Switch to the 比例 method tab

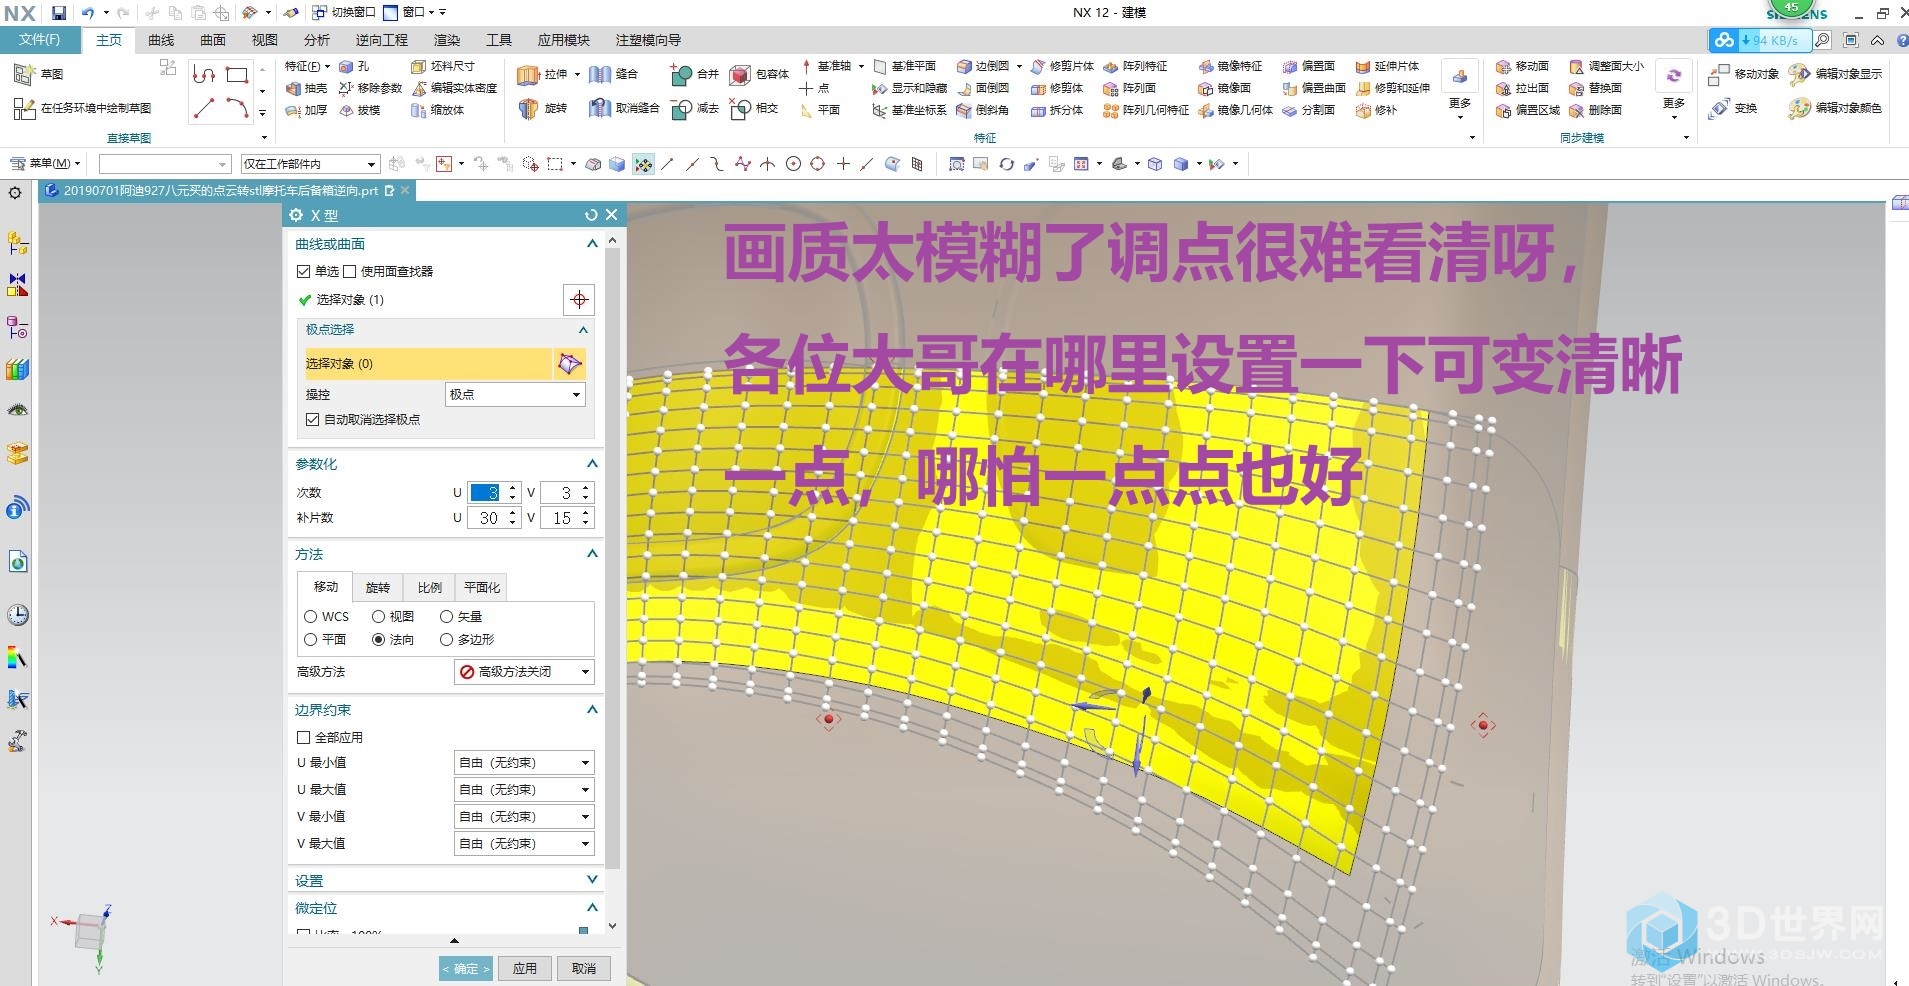[430, 587]
